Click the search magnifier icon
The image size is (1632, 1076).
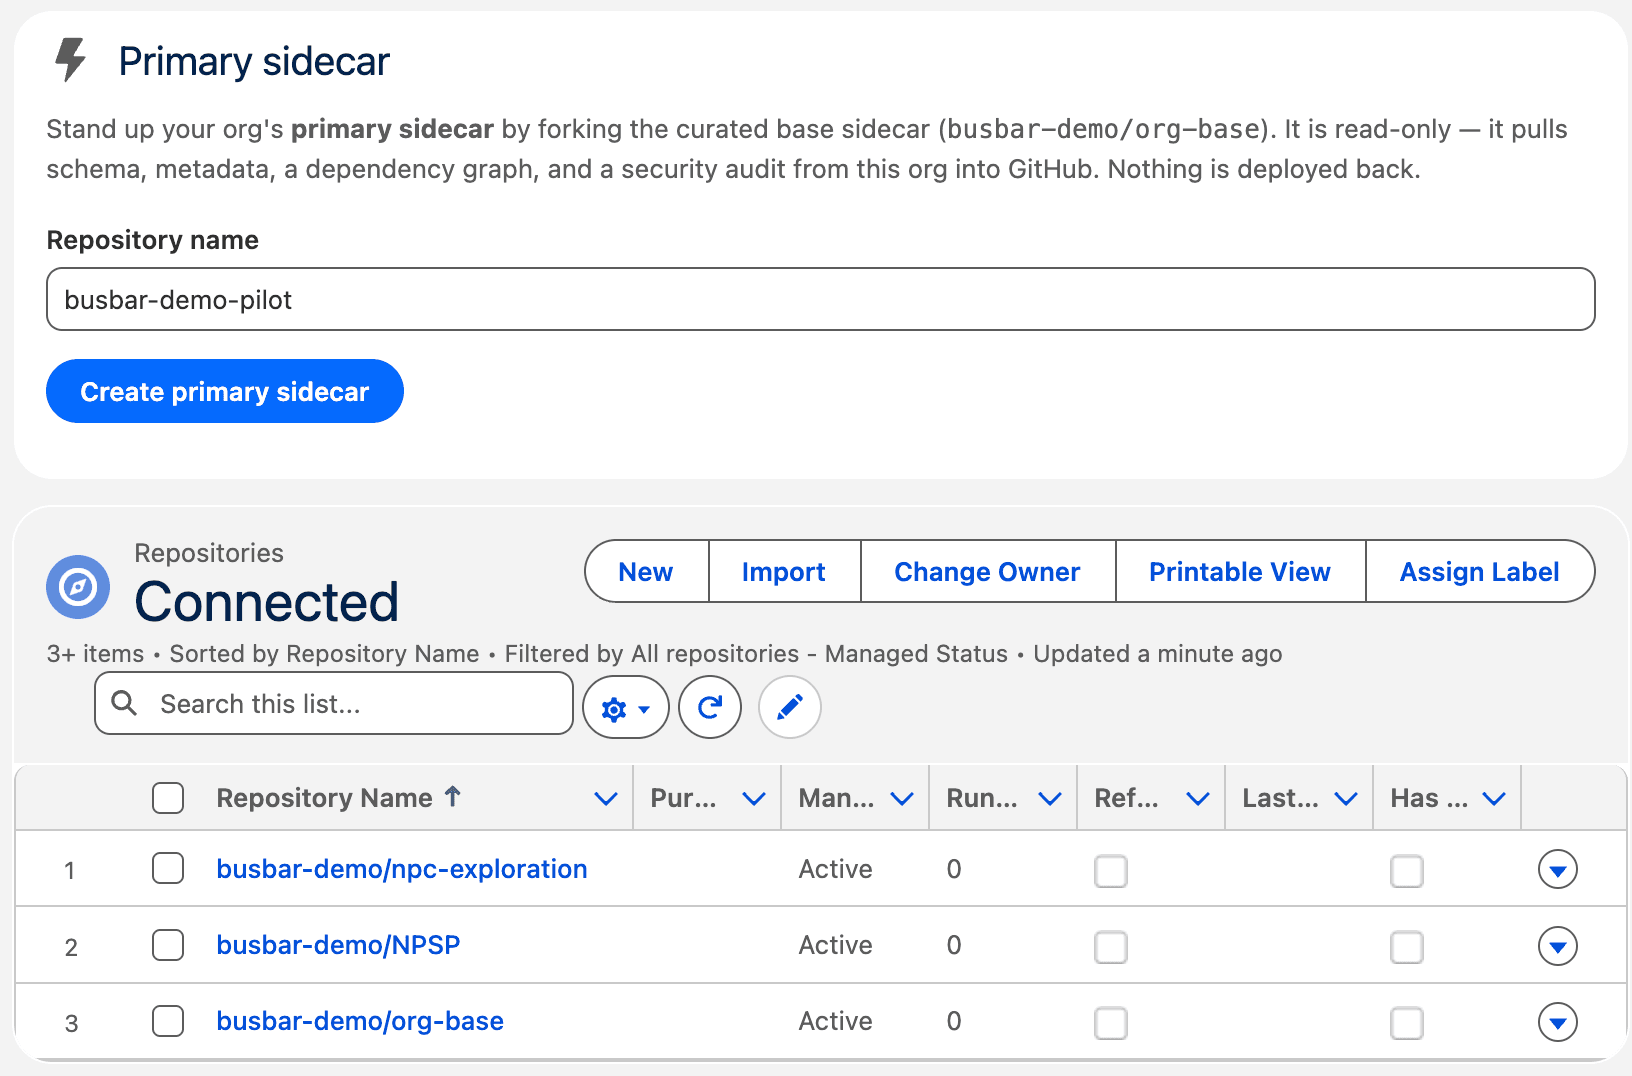[124, 703]
